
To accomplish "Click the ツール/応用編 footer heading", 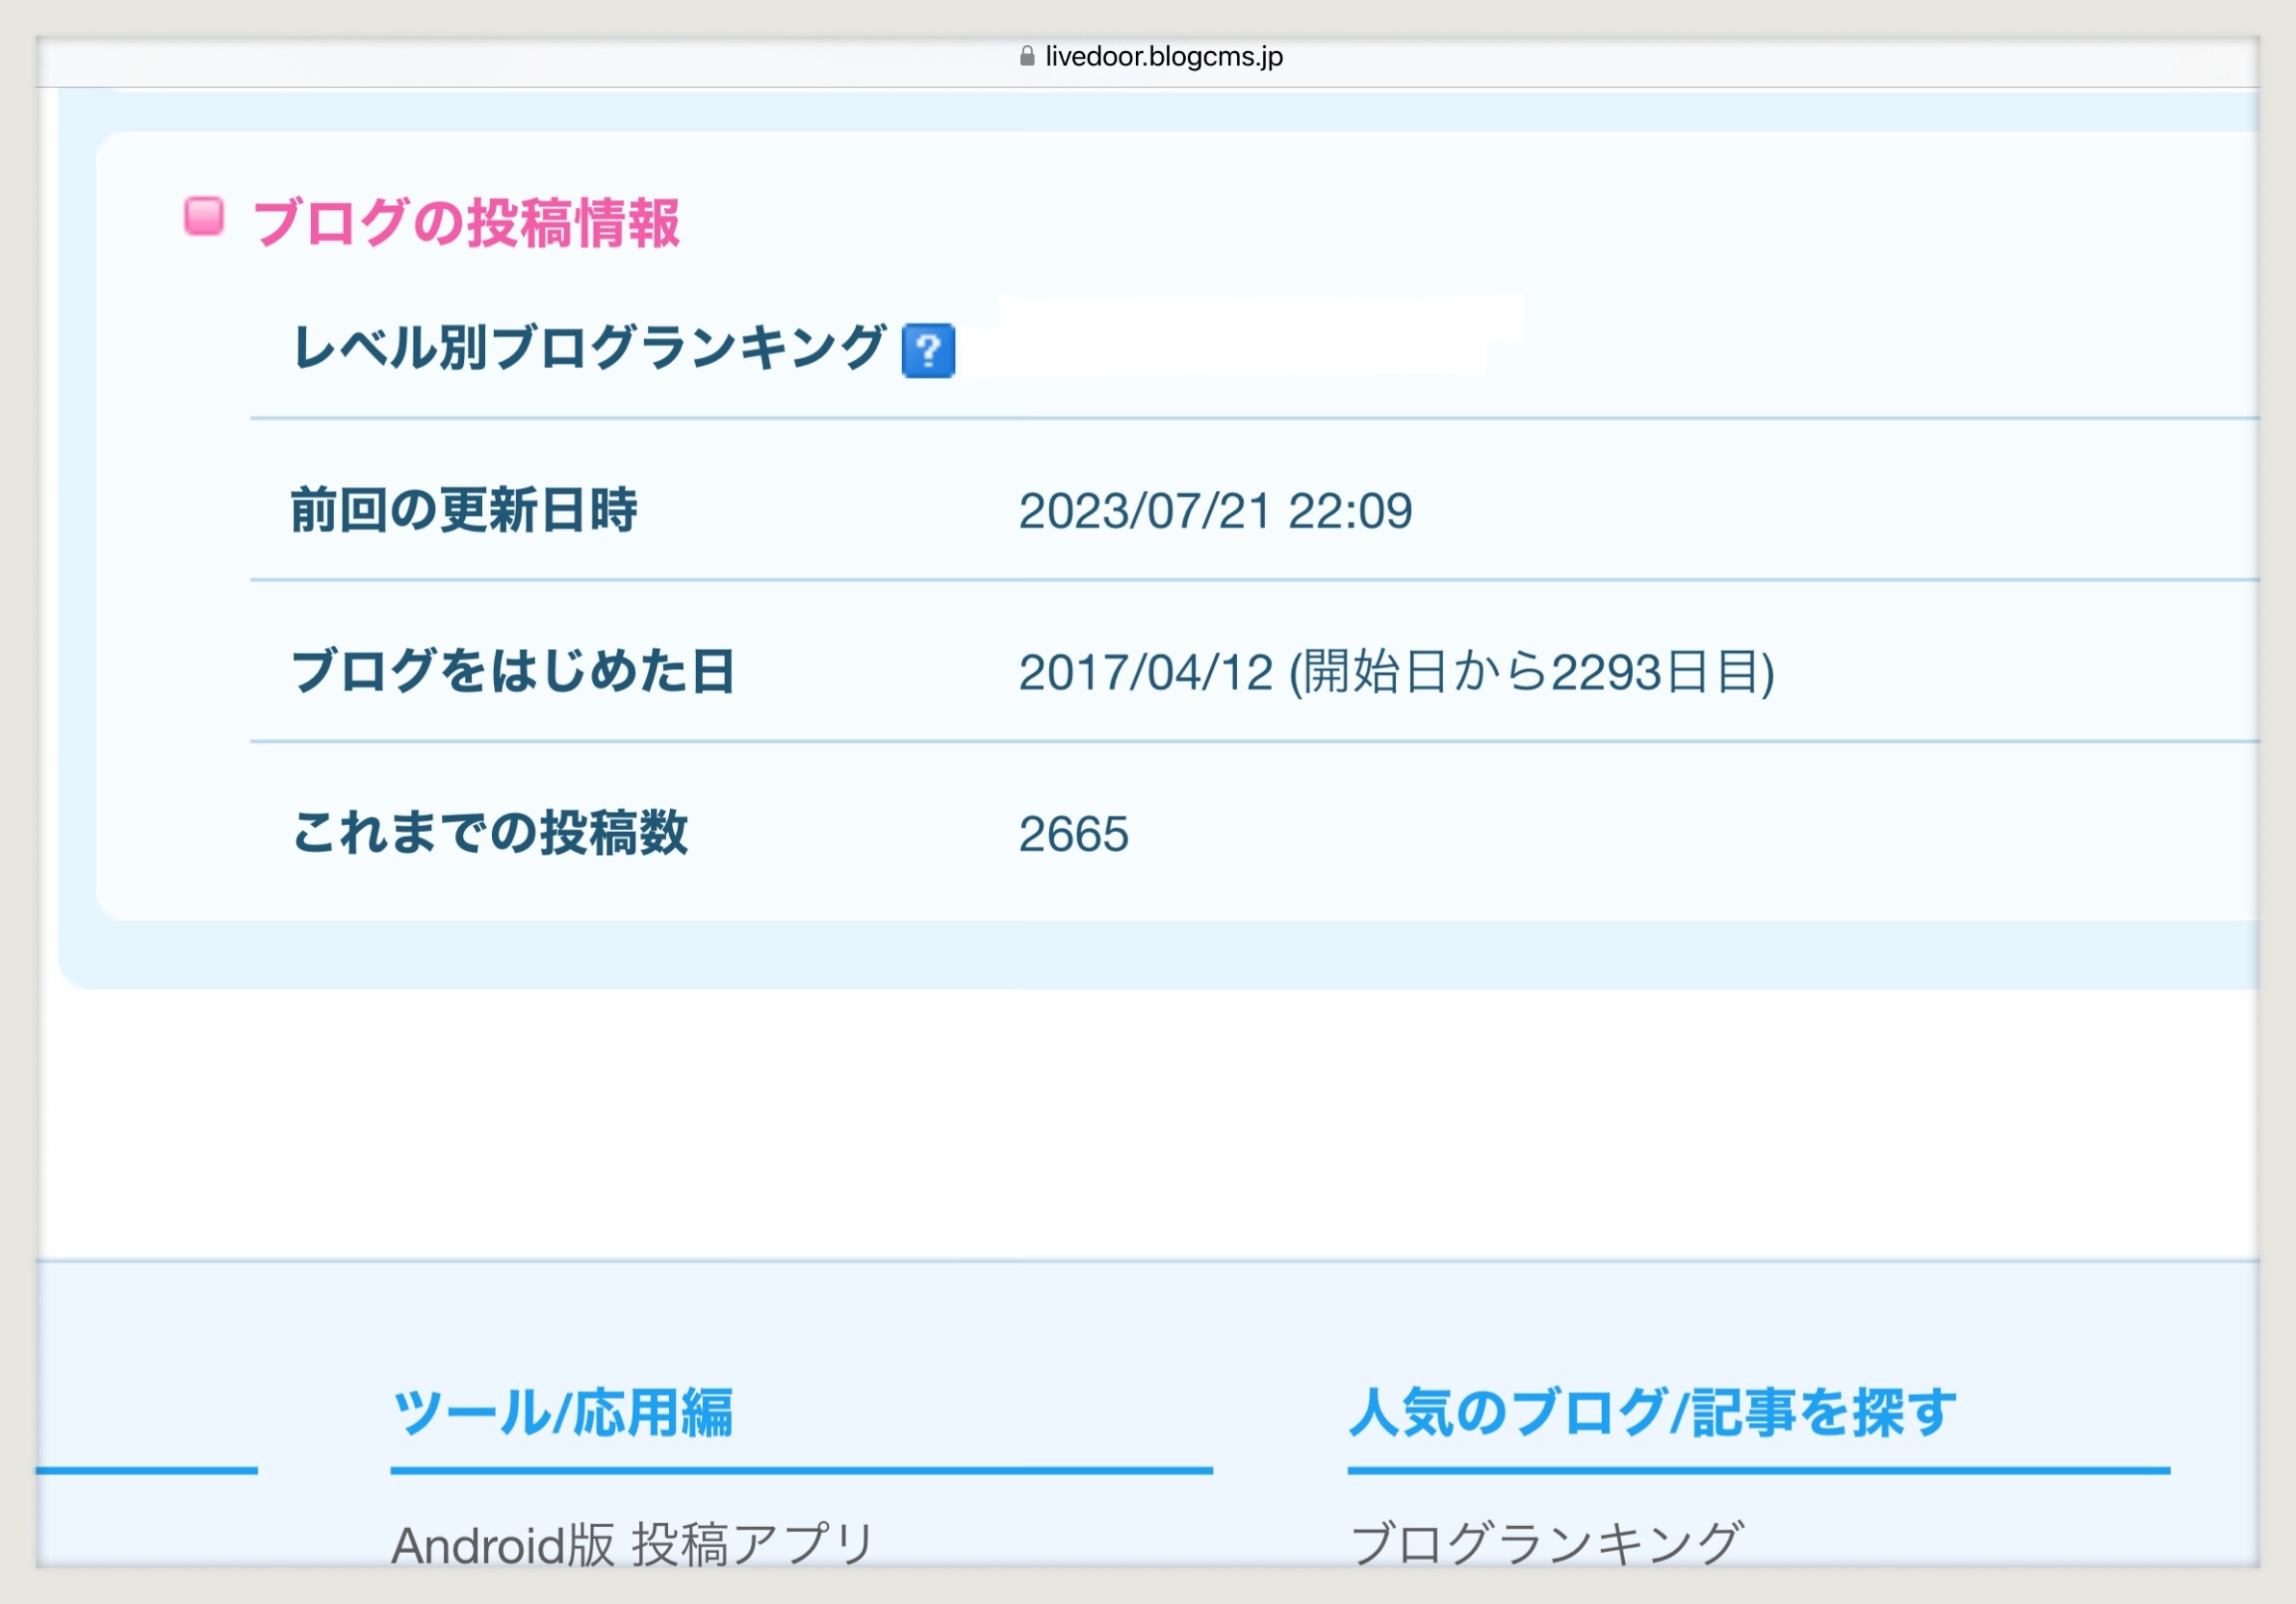I will click(x=563, y=1413).
